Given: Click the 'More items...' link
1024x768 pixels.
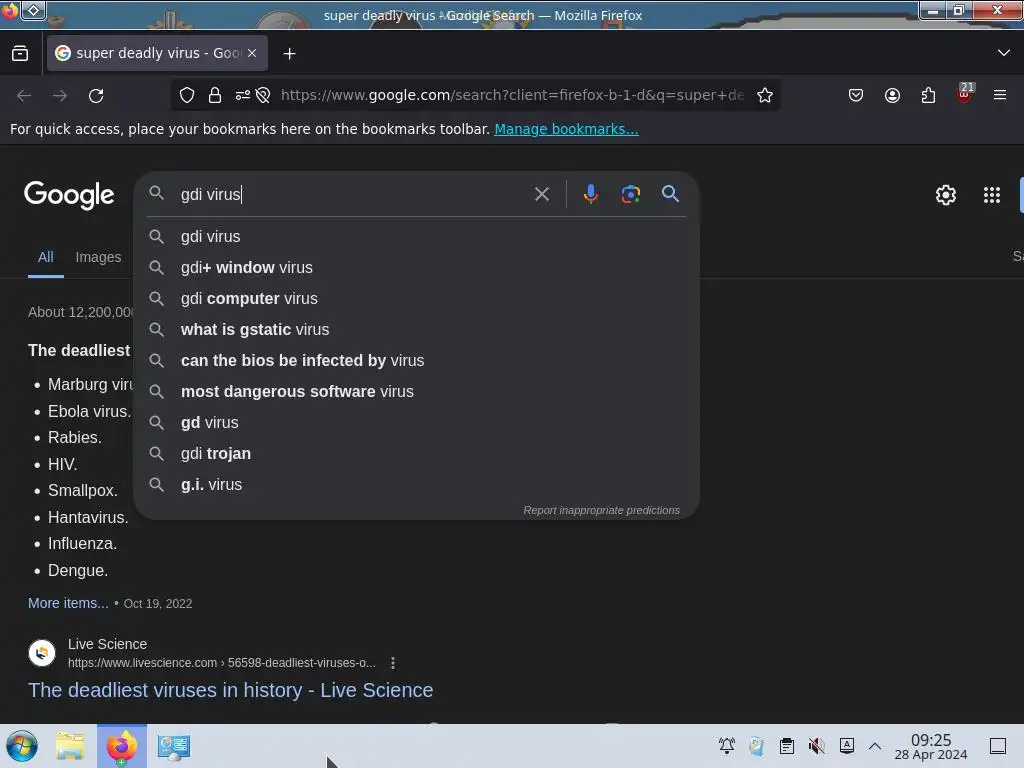Looking at the screenshot, I should pos(68,603).
